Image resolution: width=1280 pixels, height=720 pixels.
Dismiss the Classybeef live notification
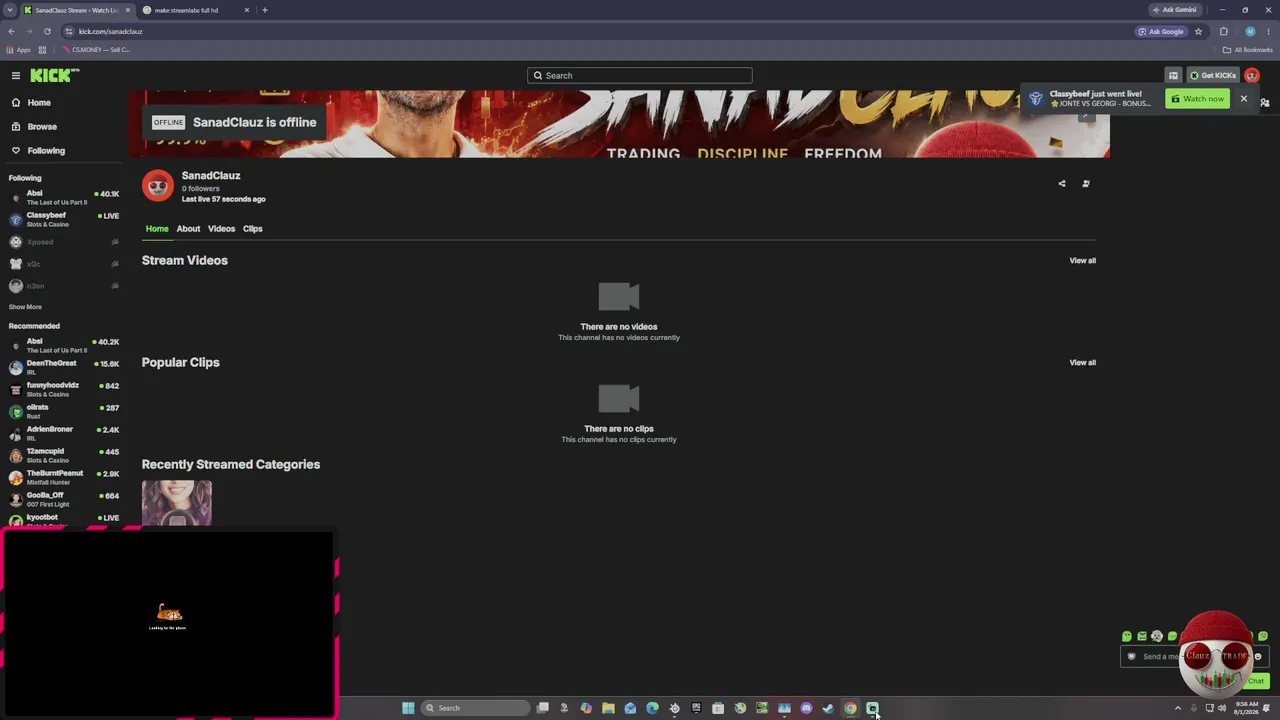pyautogui.click(x=1244, y=99)
